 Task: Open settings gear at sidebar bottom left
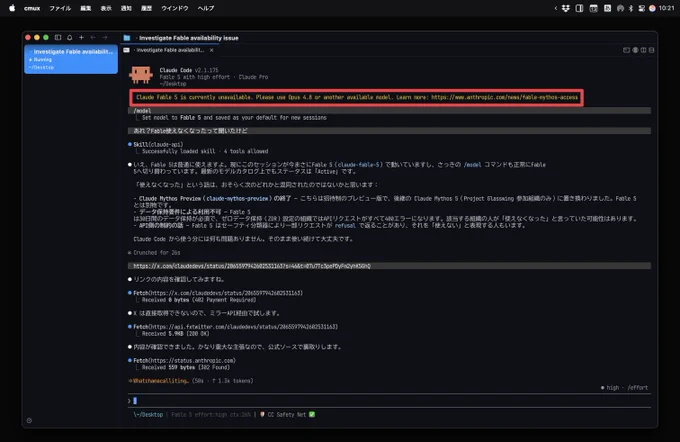29,420
